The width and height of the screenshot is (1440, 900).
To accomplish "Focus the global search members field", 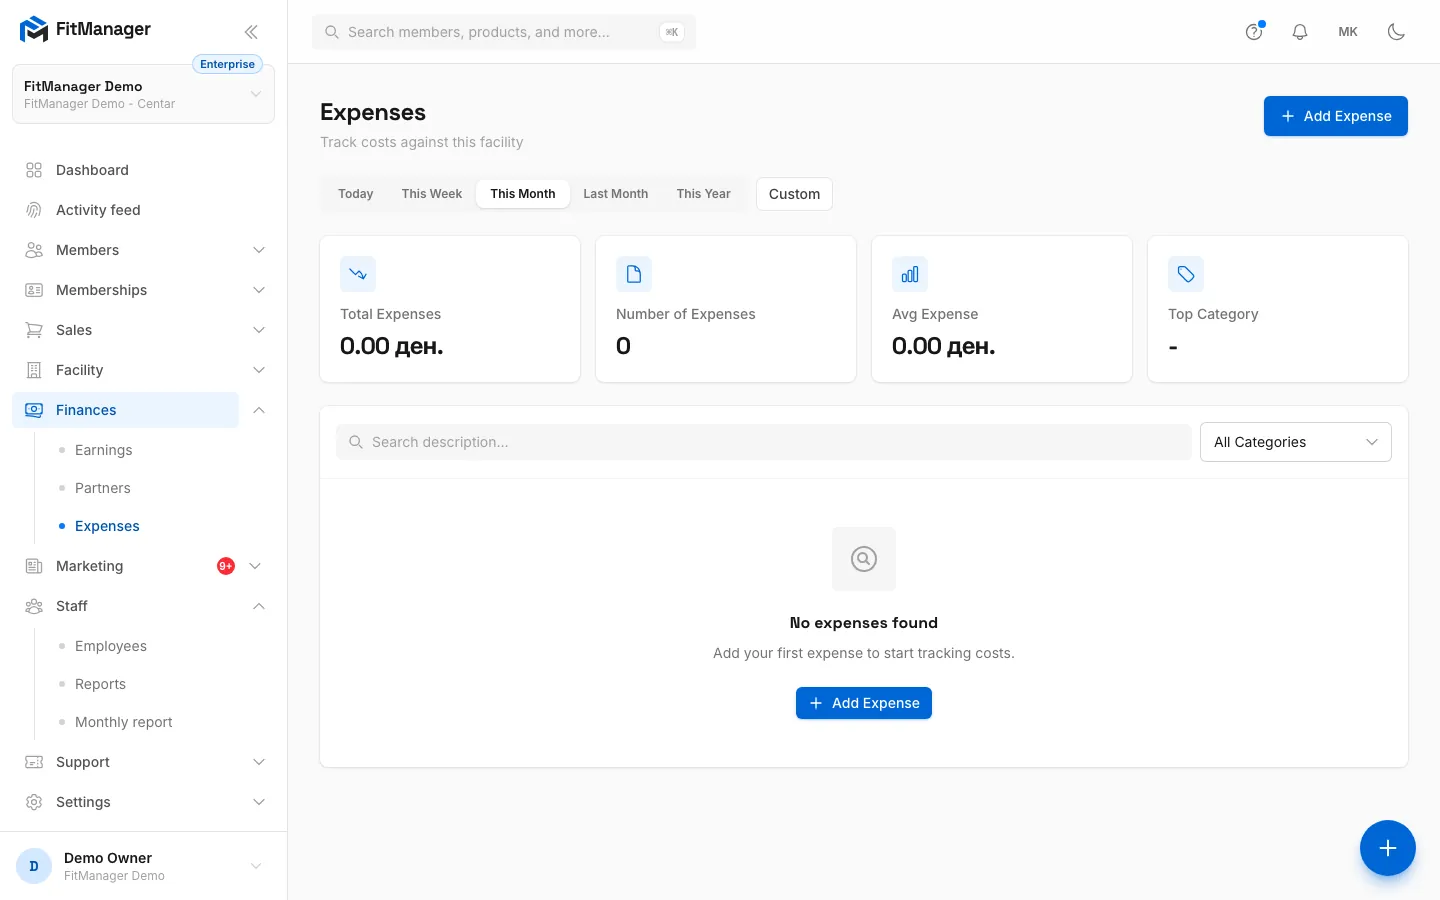I will pos(504,32).
